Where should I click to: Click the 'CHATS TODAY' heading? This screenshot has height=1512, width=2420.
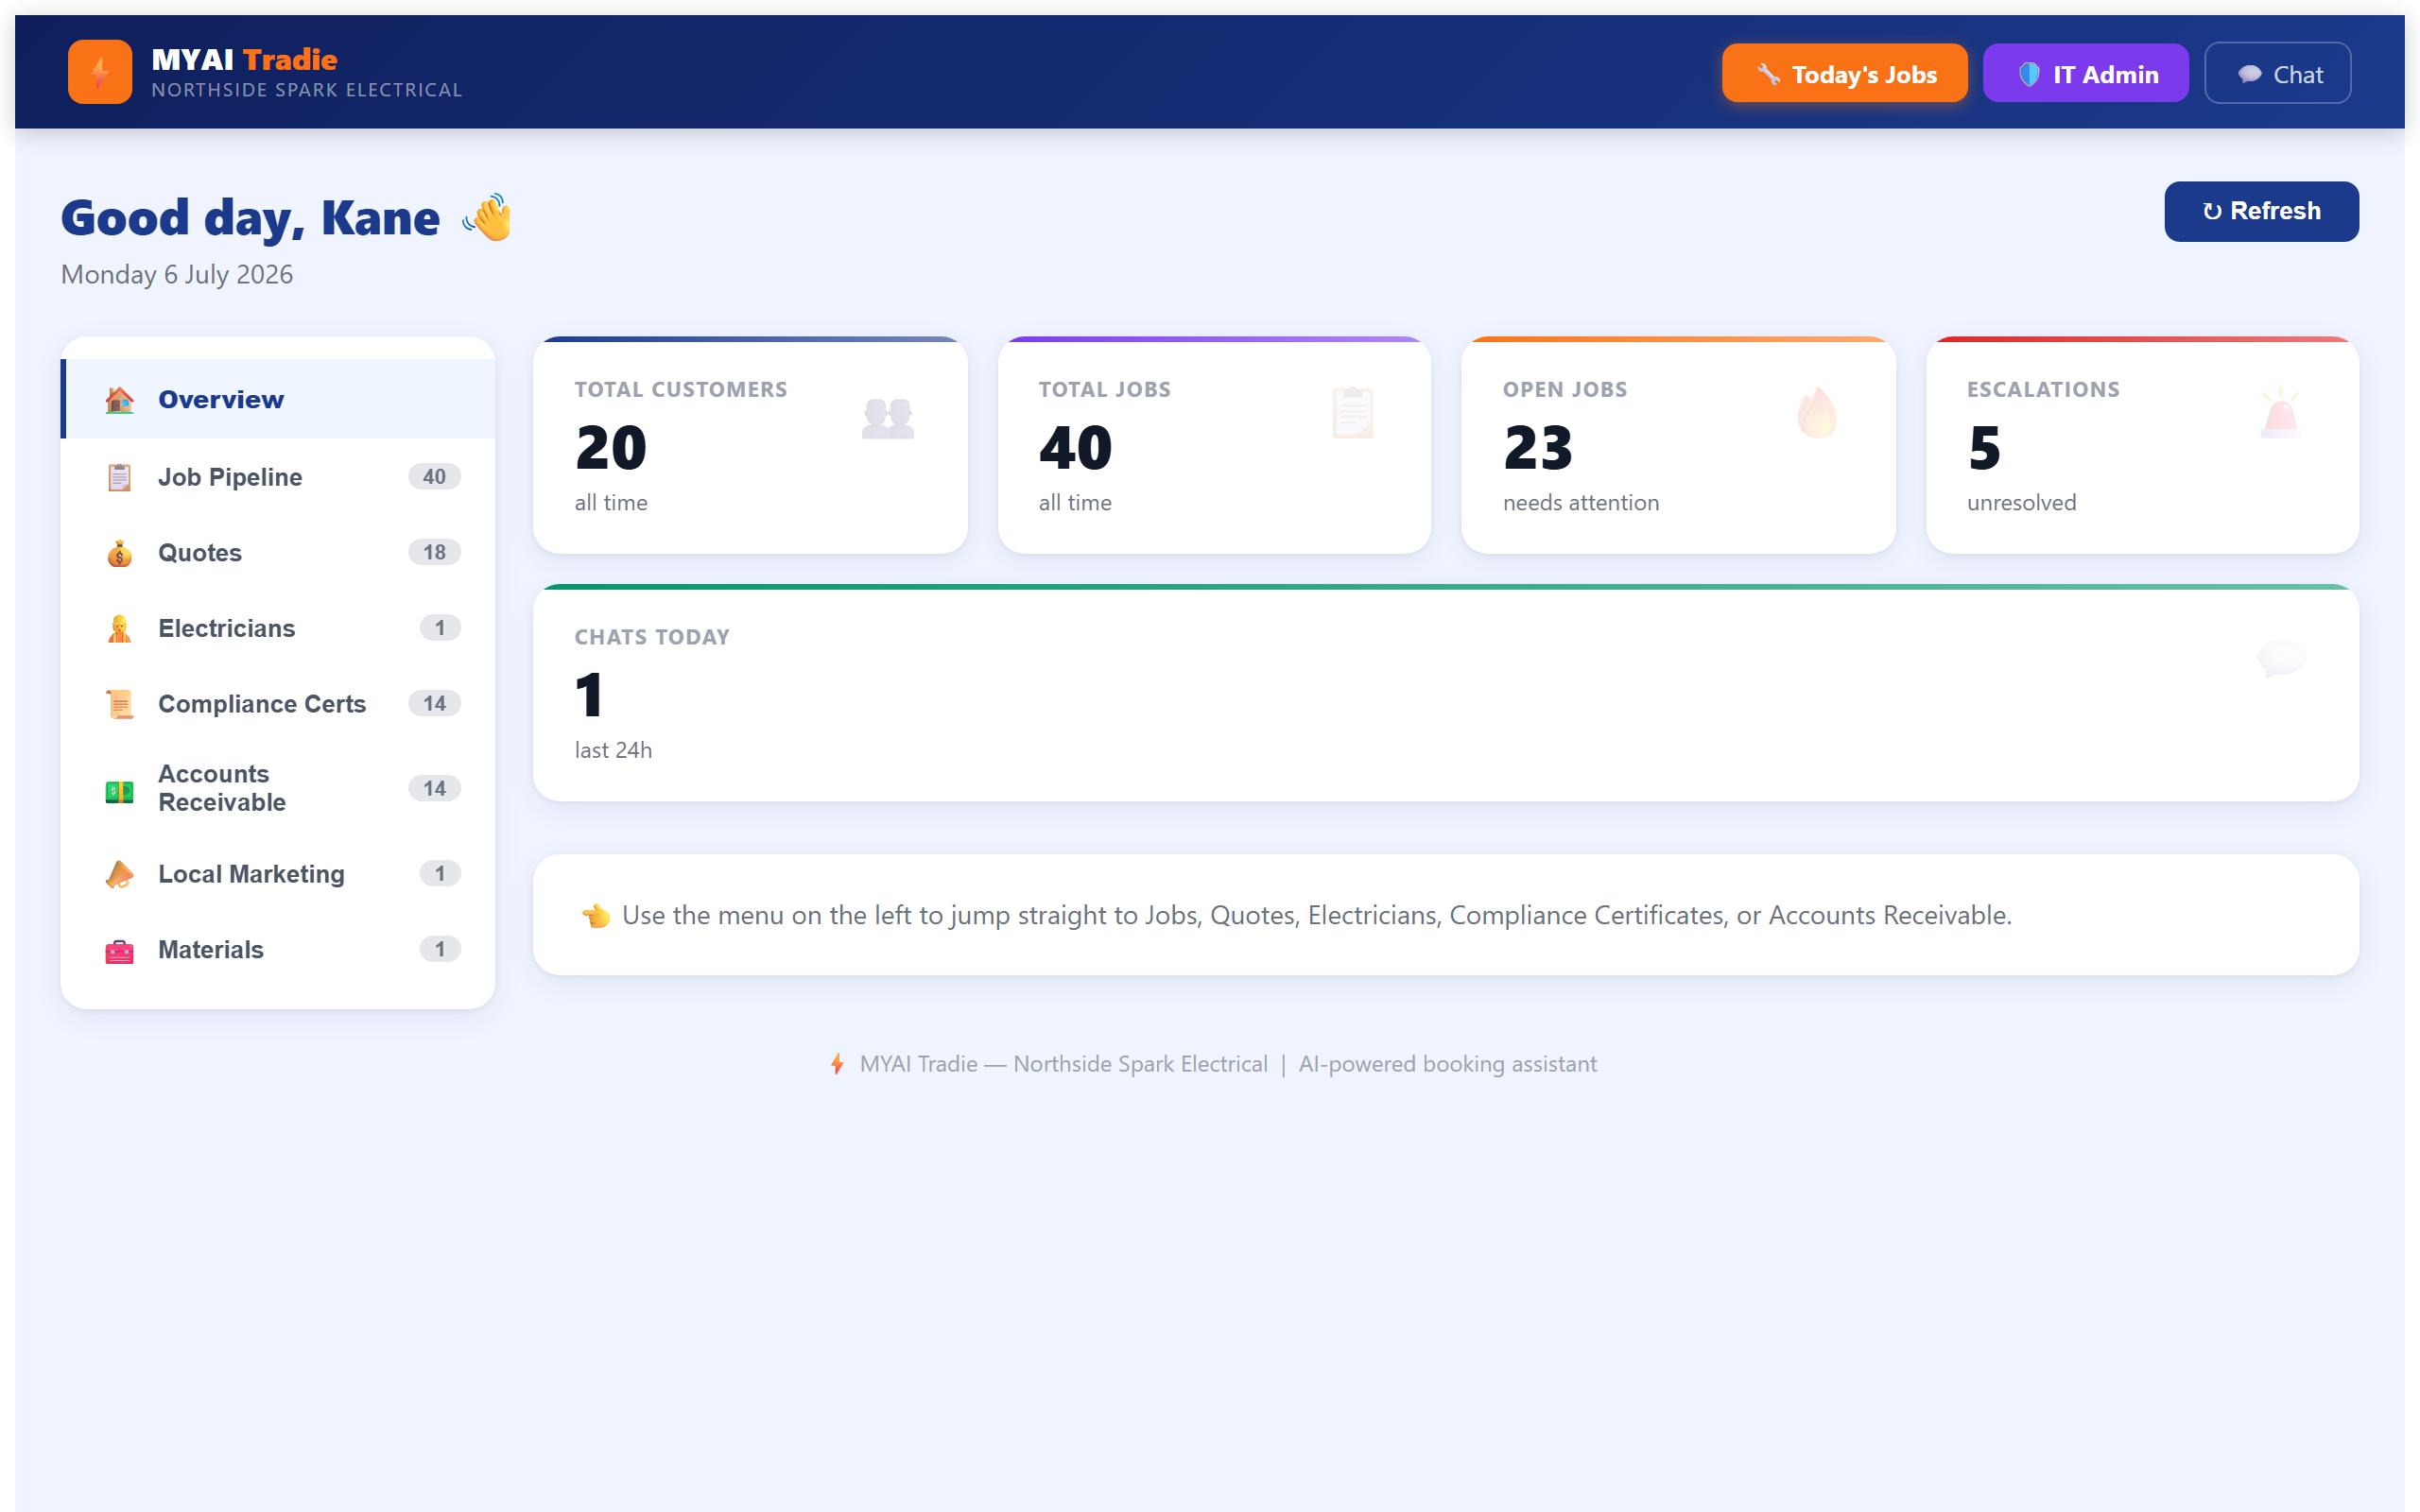click(x=652, y=637)
